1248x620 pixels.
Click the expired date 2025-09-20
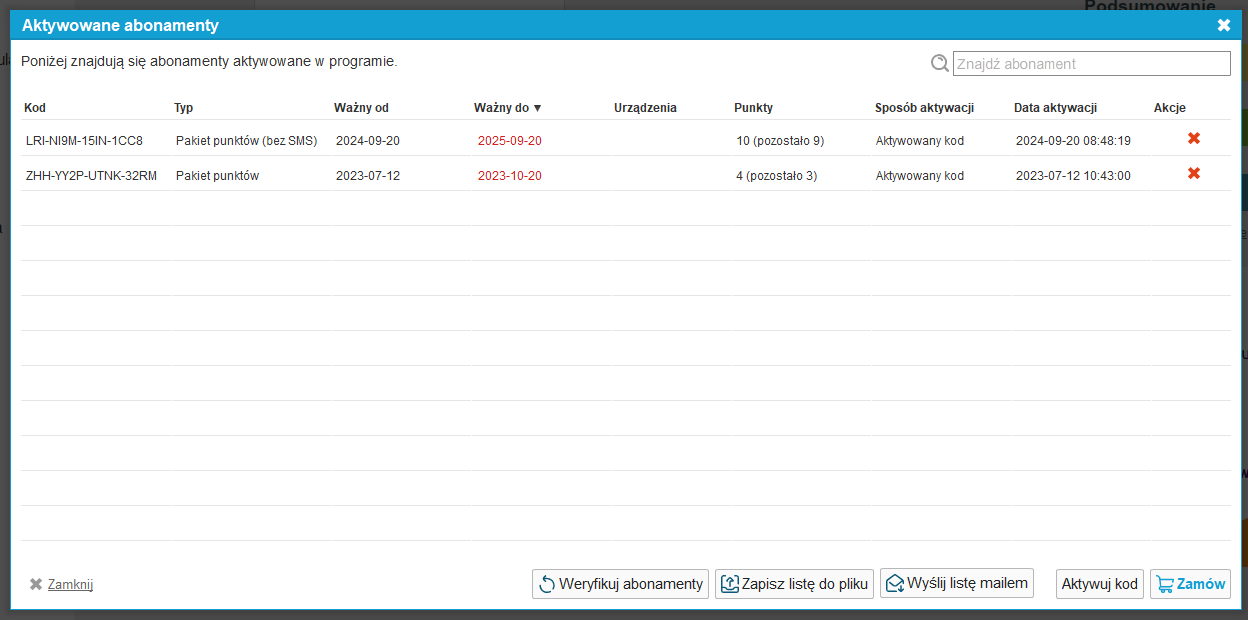point(509,141)
